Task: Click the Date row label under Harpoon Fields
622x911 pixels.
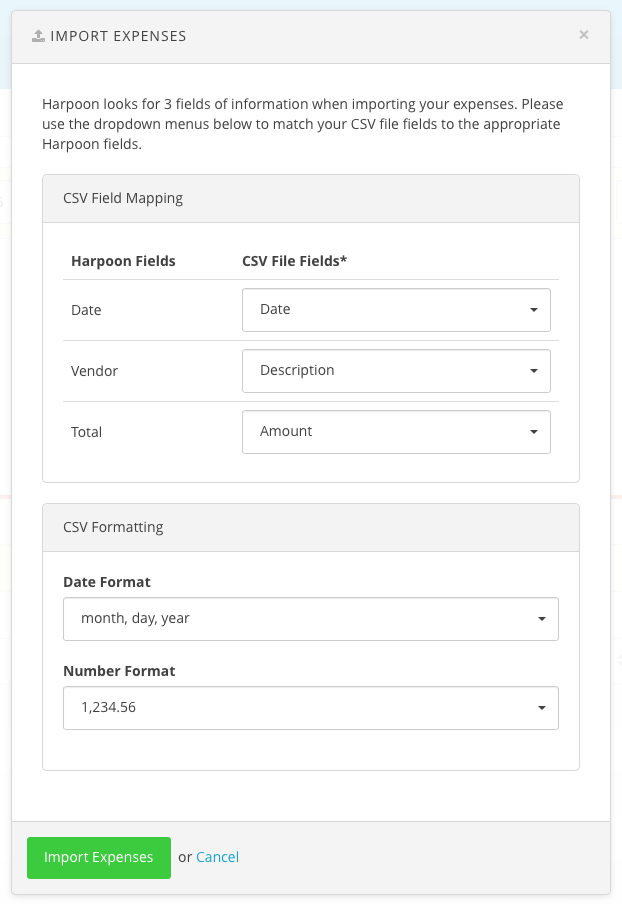Action: pyautogui.click(x=86, y=310)
